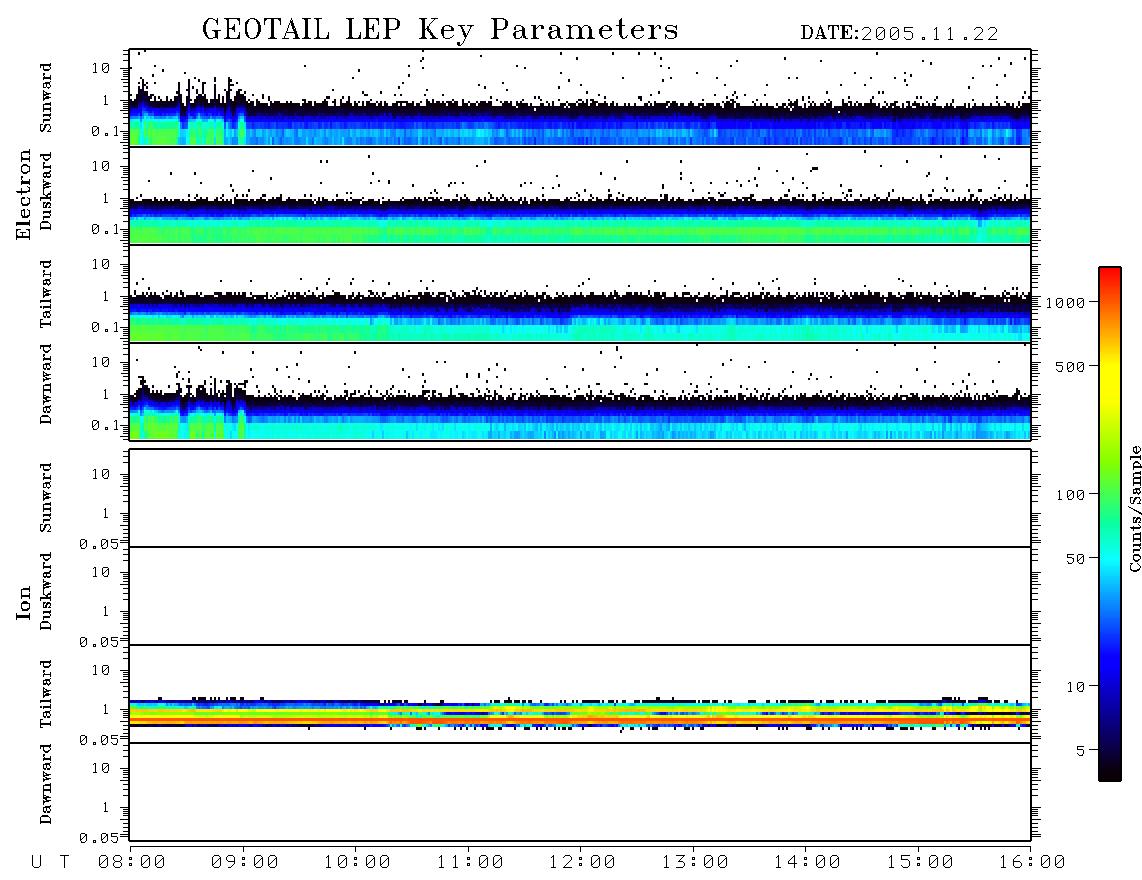
Task: Click the Ion group axis label
Action: coord(24,603)
